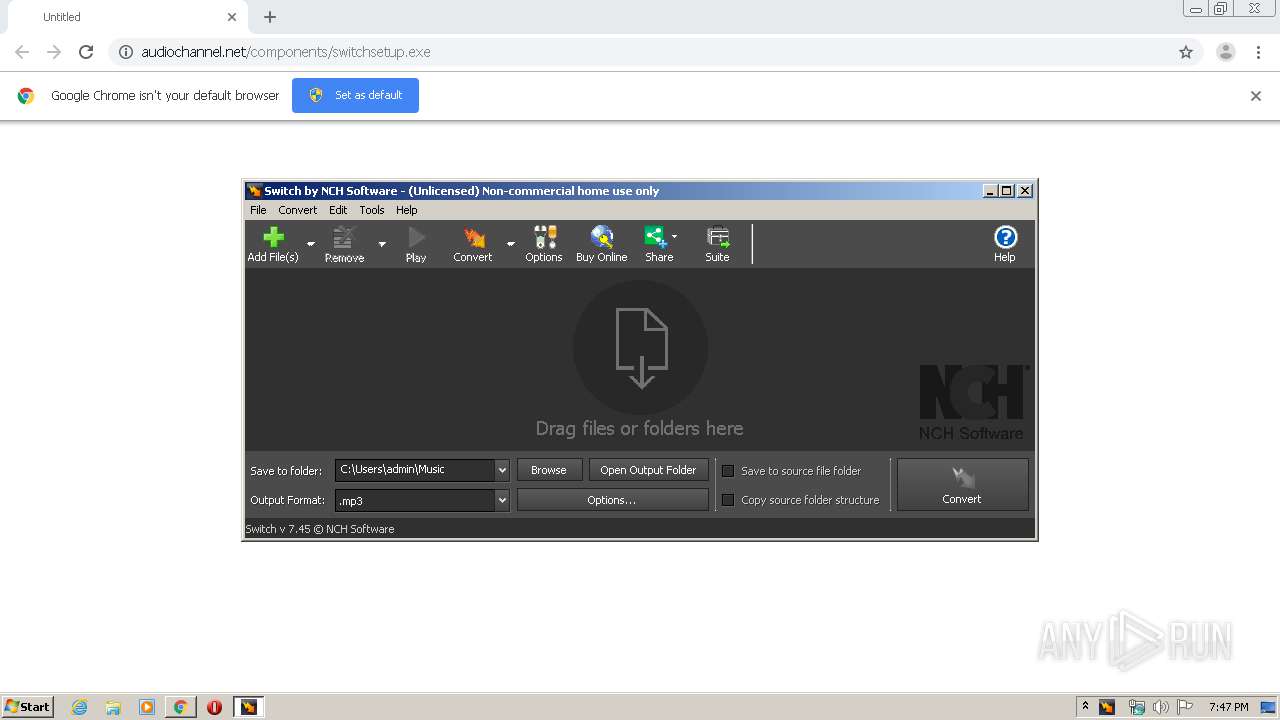Expand the Save to folder dropdown

pyautogui.click(x=502, y=470)
